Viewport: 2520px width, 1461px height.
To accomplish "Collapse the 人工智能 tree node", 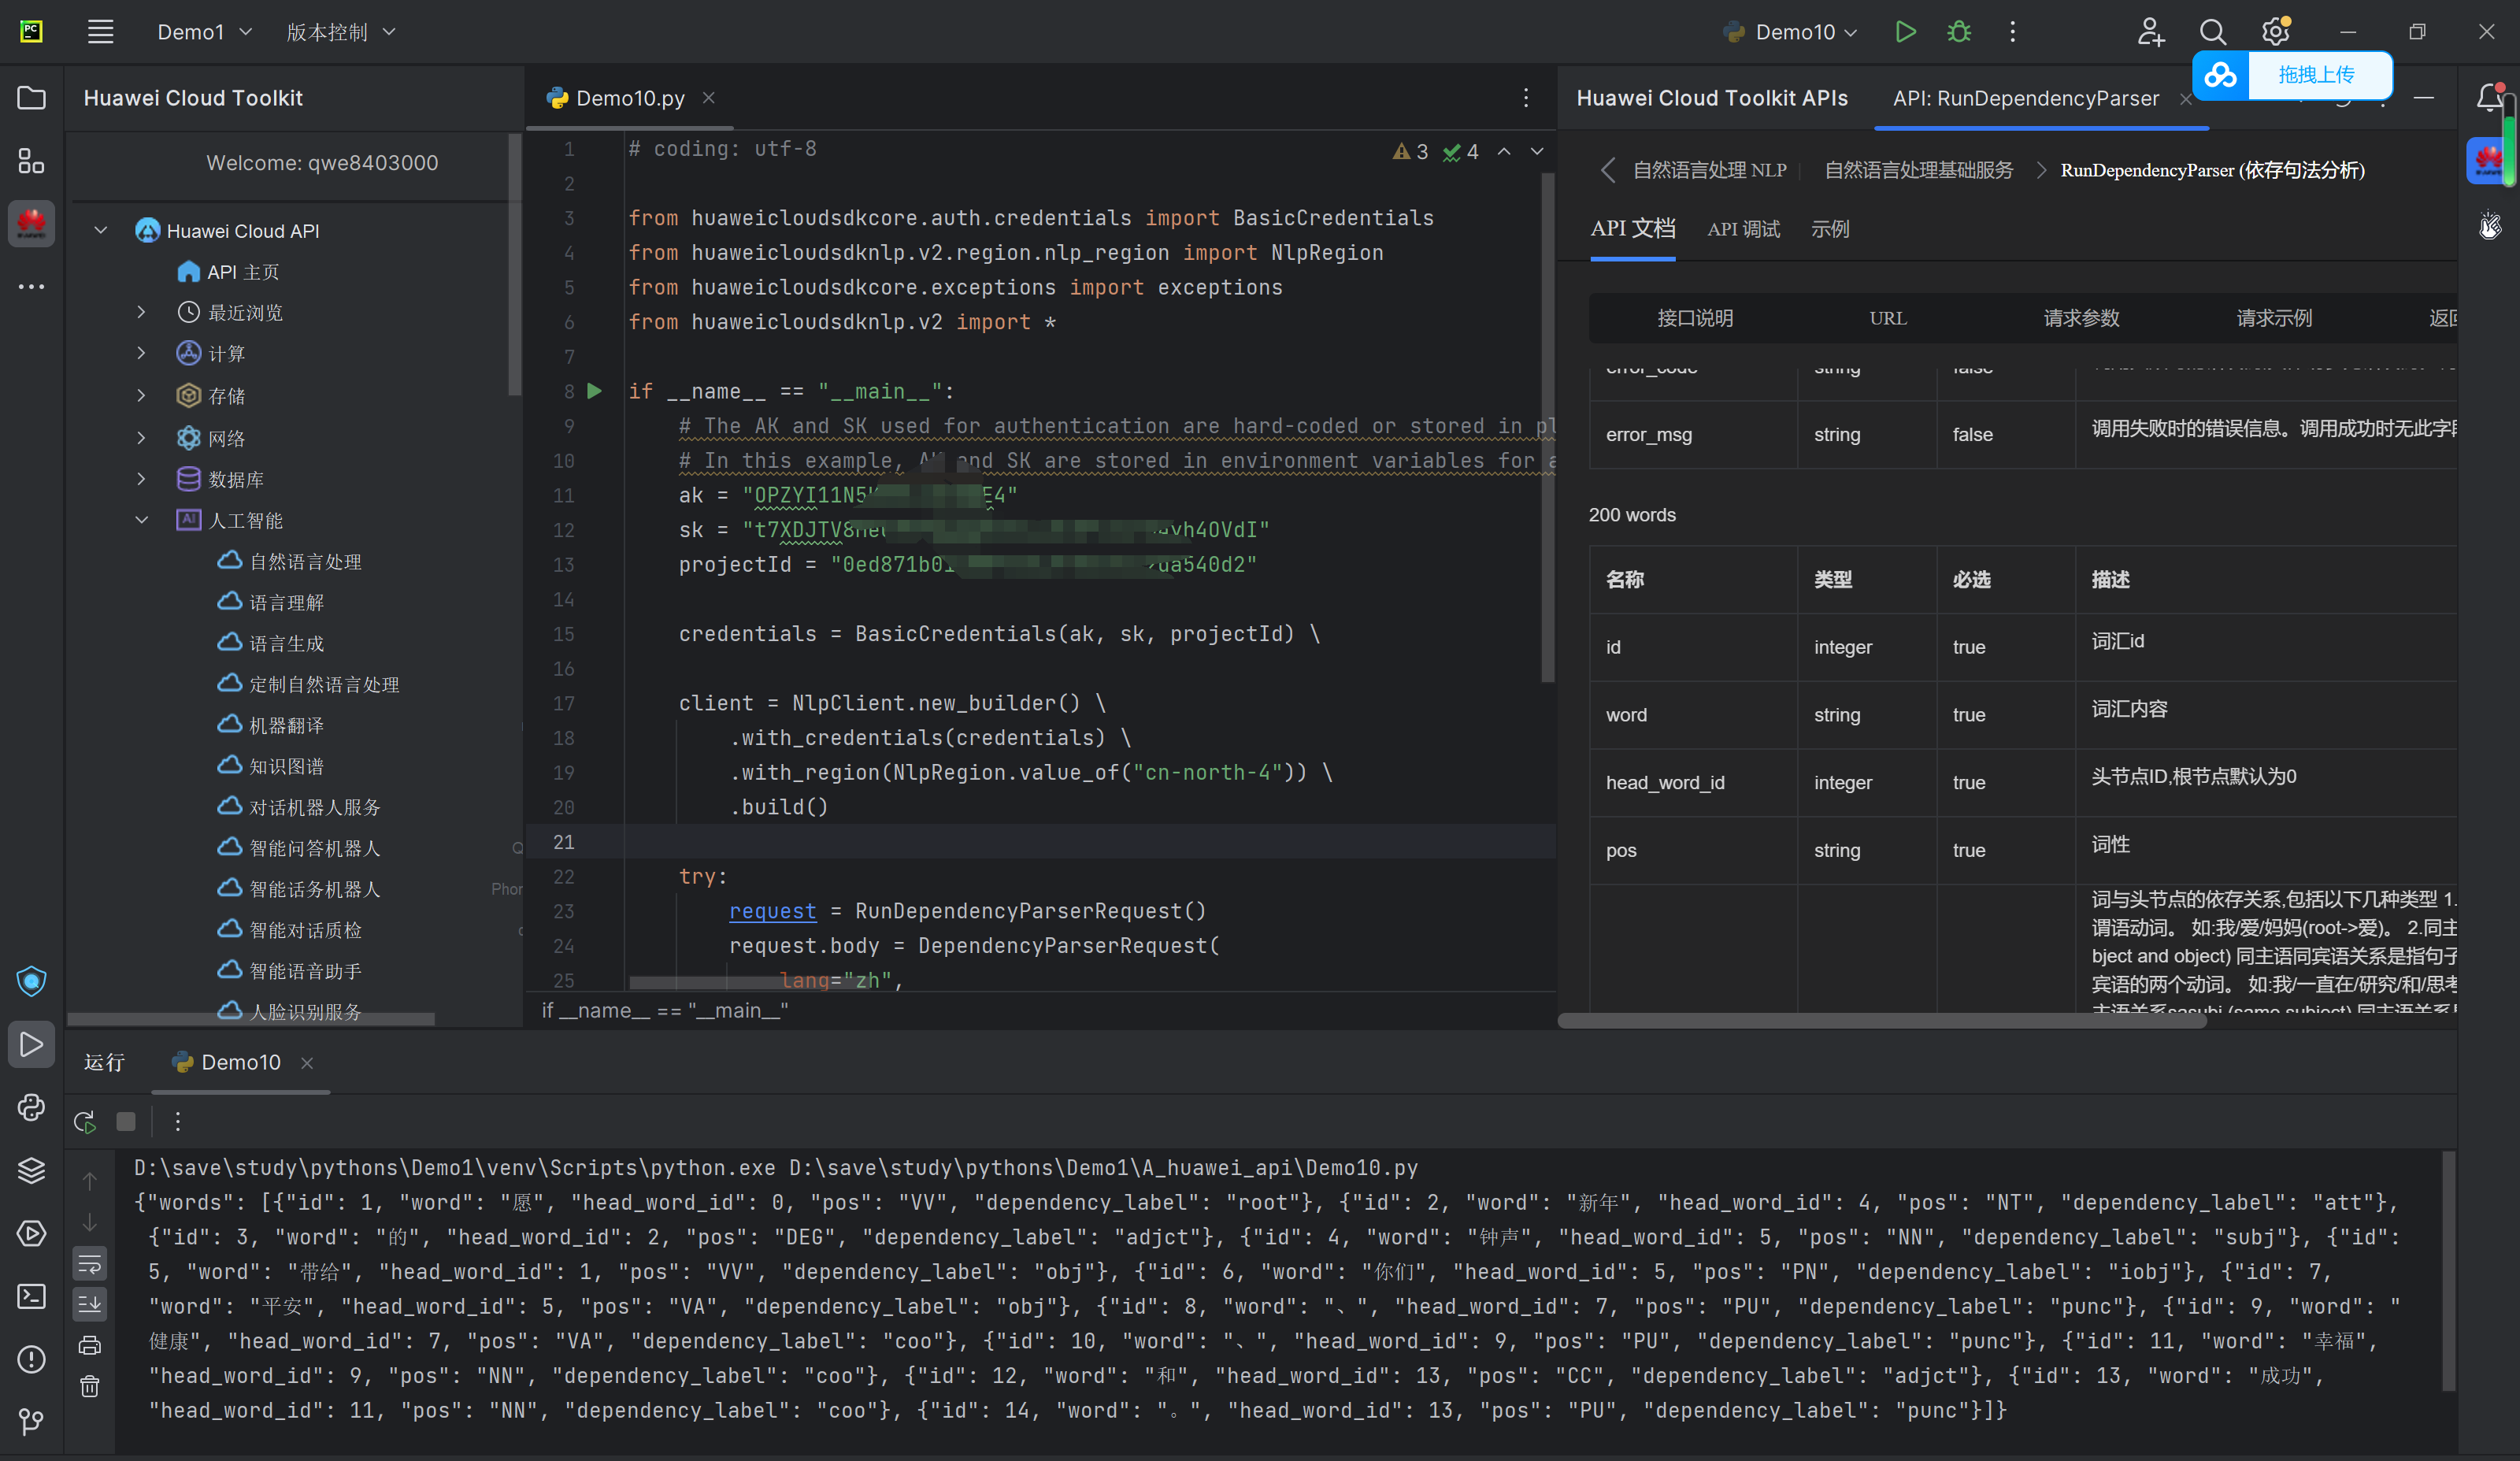I will point(141,520).
